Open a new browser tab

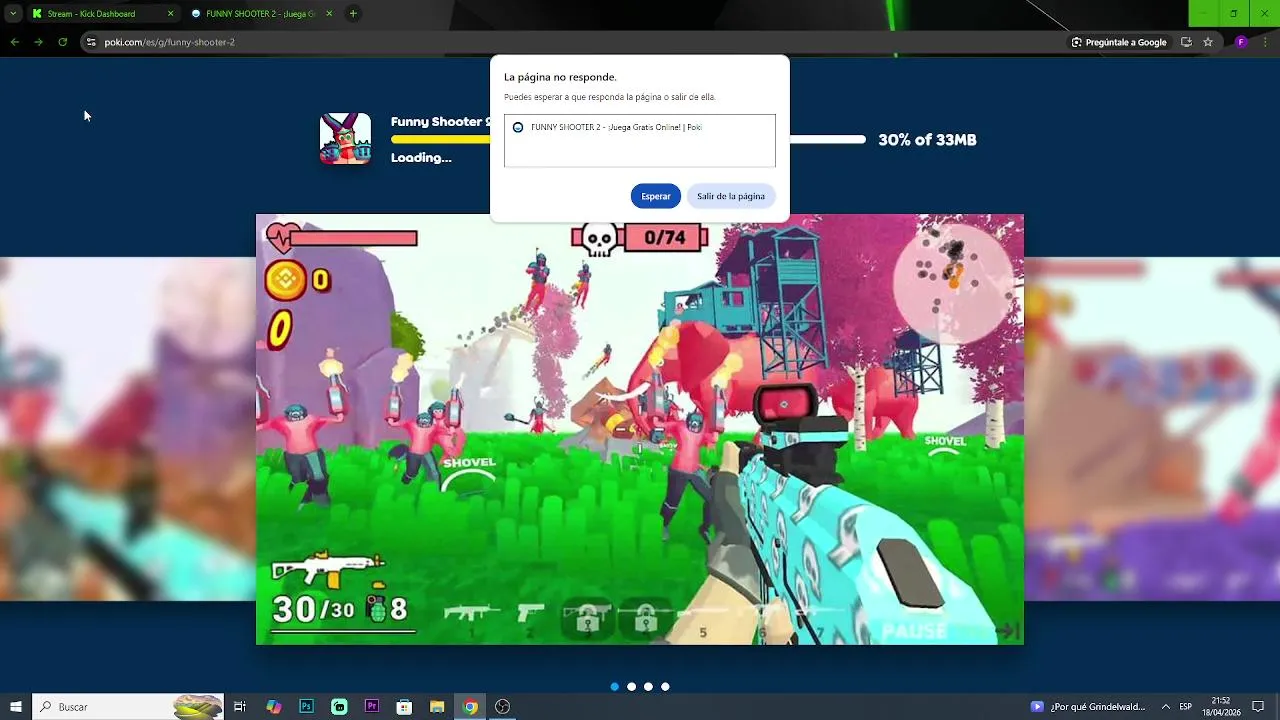(353, 14)
